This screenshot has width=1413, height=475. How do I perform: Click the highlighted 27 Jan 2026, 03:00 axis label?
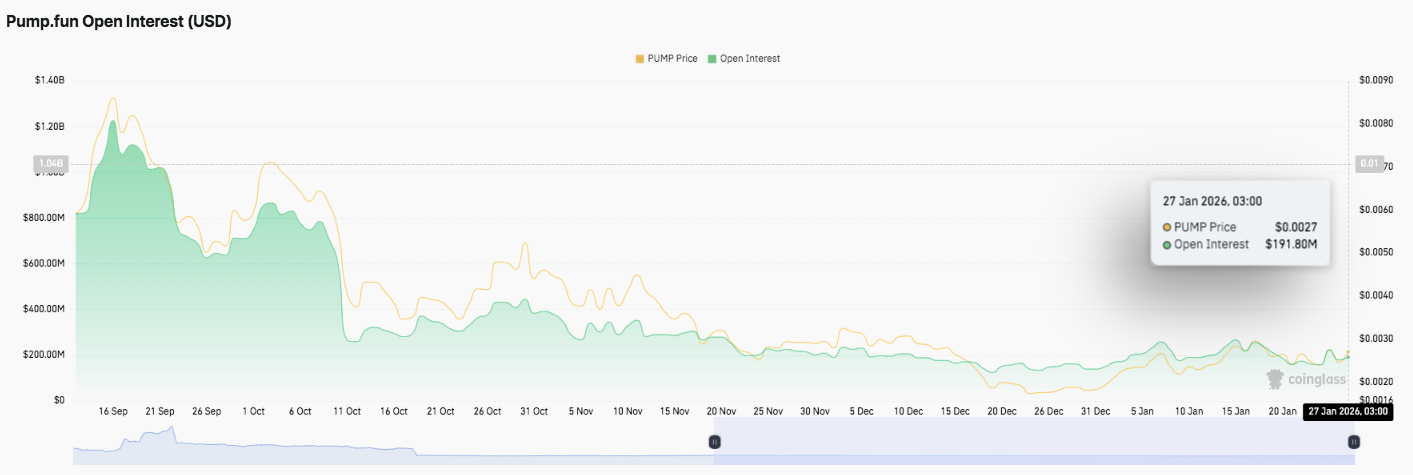(1348, 411)
